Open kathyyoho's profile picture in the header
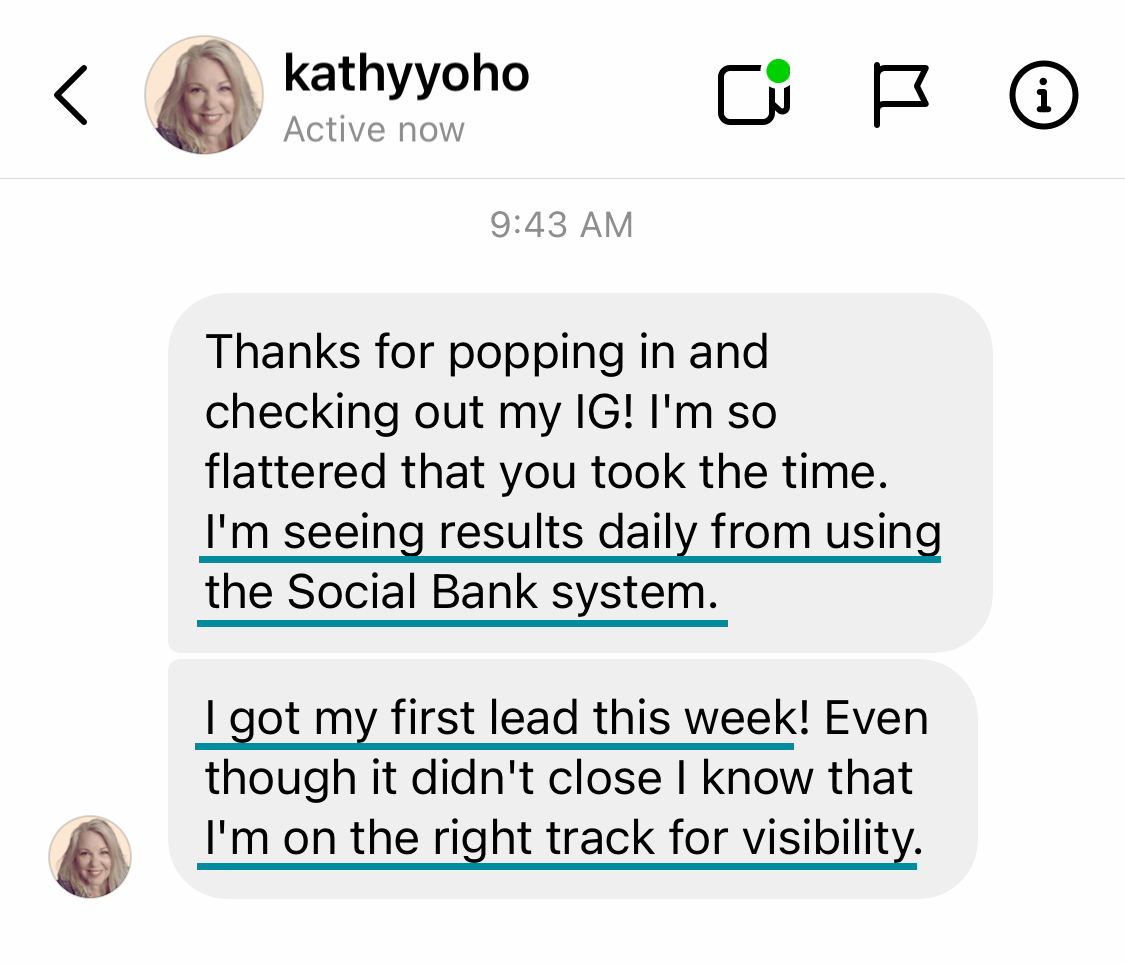1125x964 pixels. click(x=204, y=96)
